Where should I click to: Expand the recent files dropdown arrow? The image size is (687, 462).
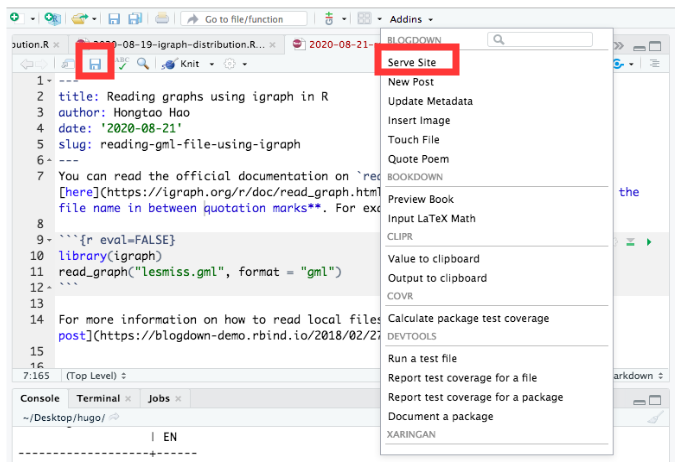pos(94,19)
